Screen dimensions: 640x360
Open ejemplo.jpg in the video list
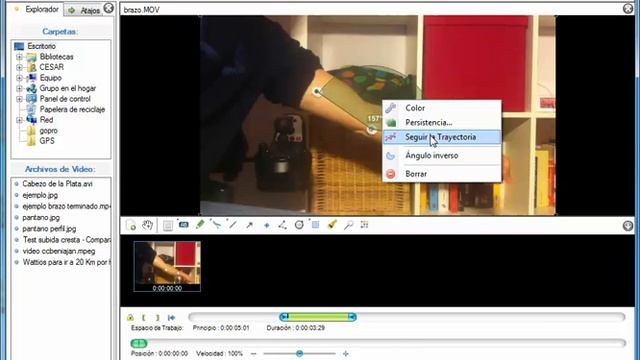click(x=40, y=195)
